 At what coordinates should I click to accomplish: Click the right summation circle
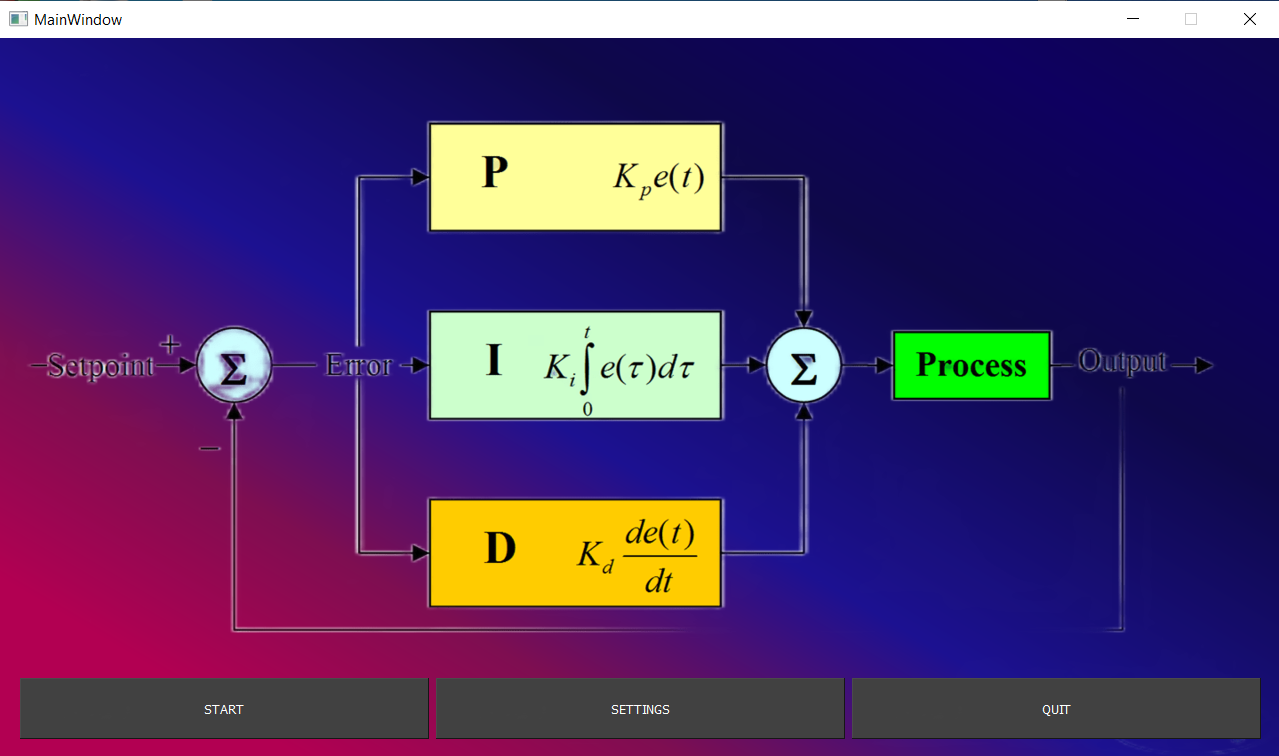pos(804,365)
